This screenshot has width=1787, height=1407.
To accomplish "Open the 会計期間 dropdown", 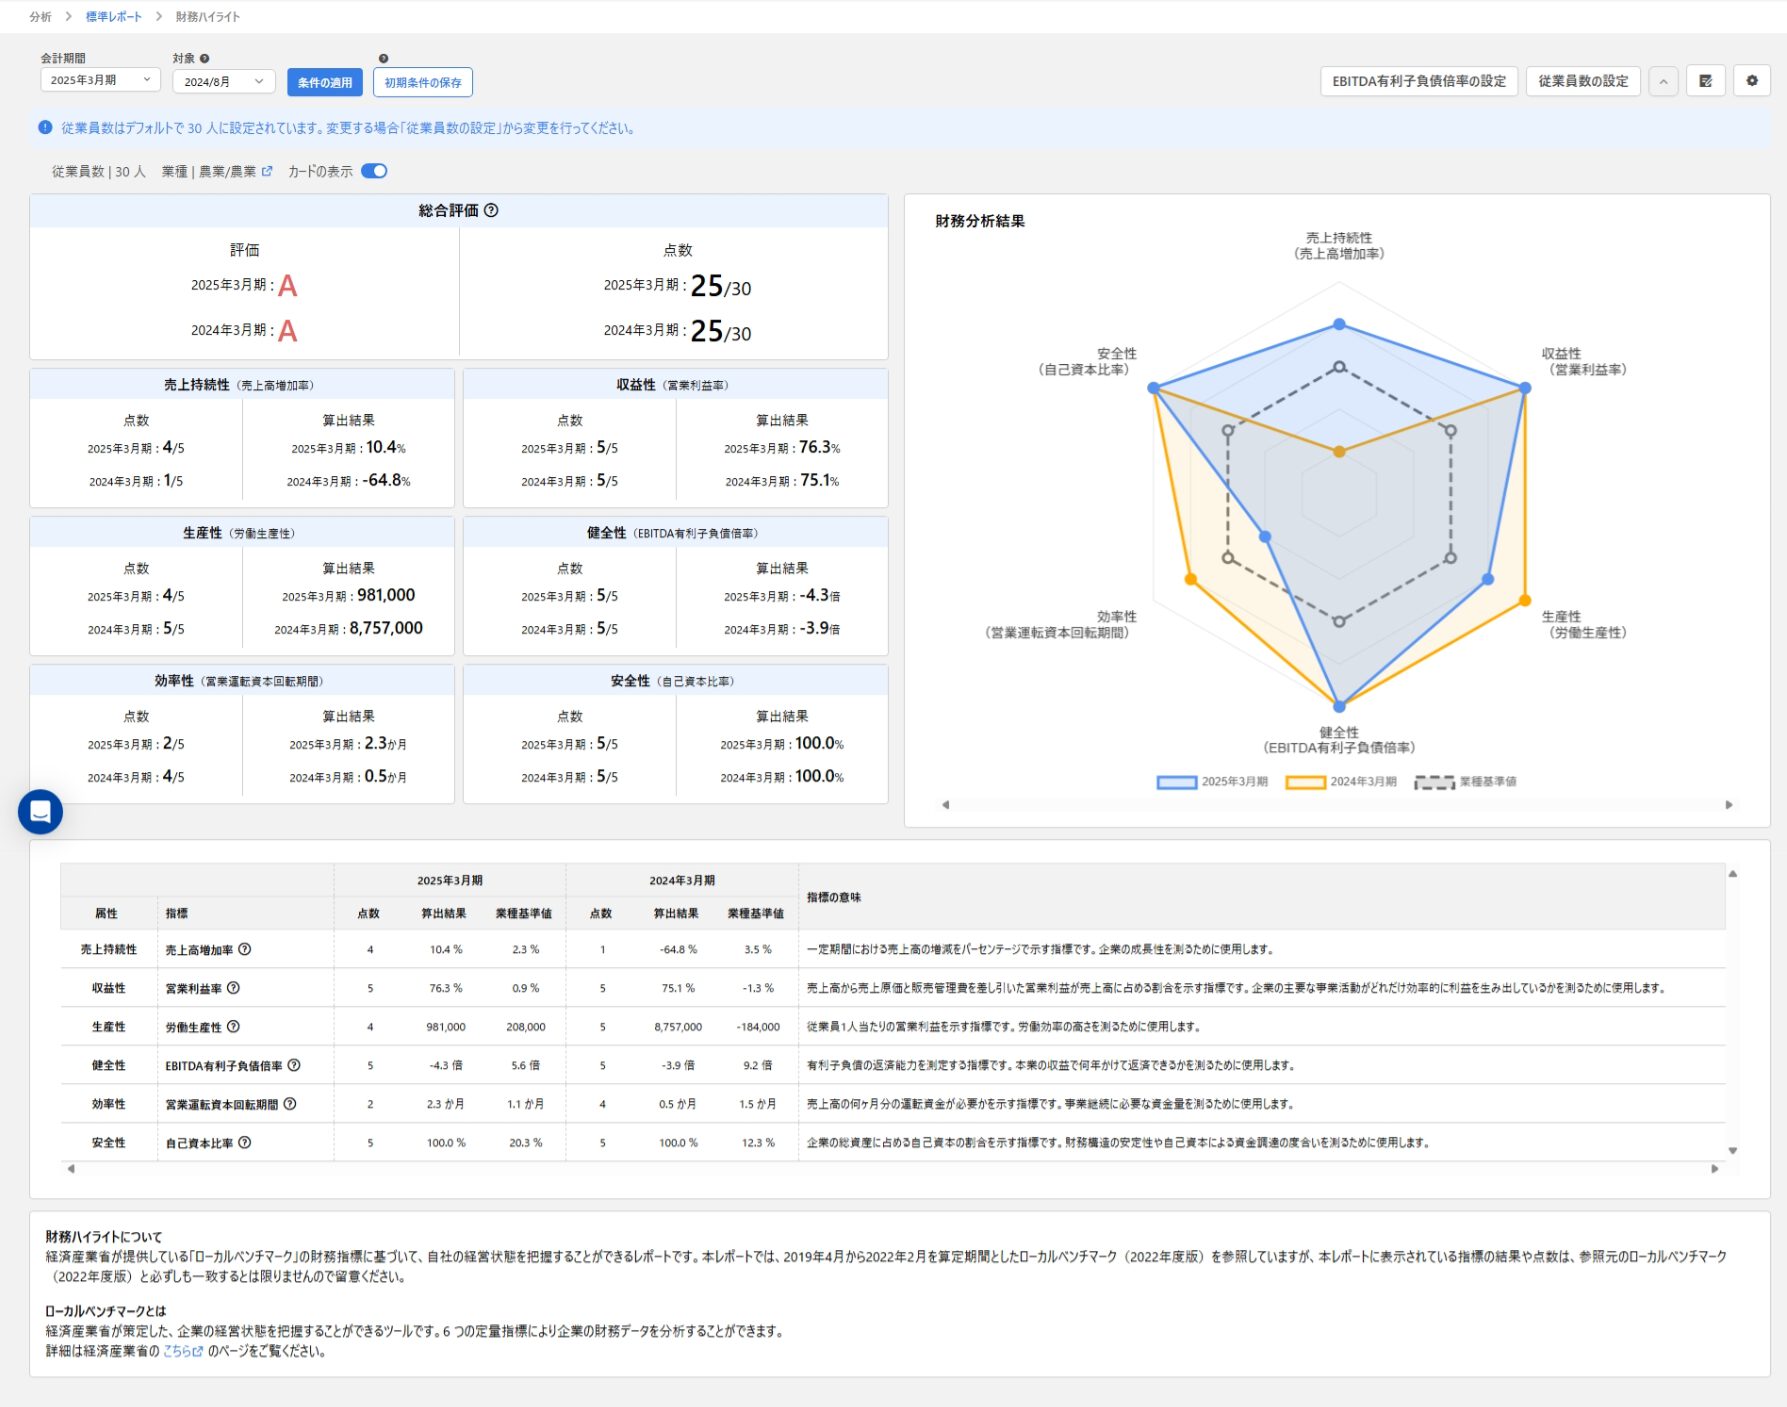I will [100, 80].
